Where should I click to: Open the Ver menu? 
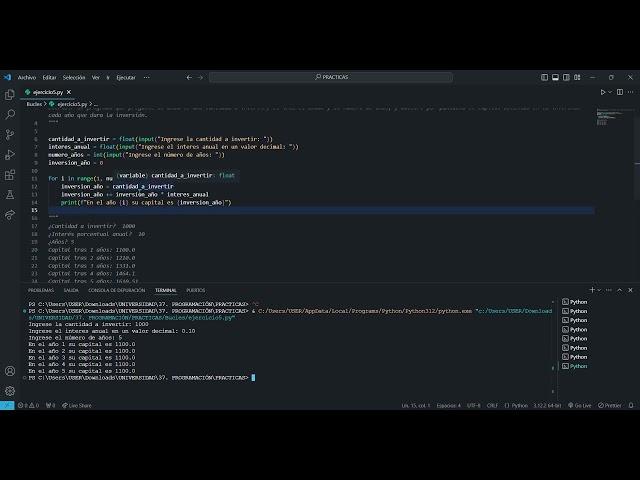tap(96, 77)
